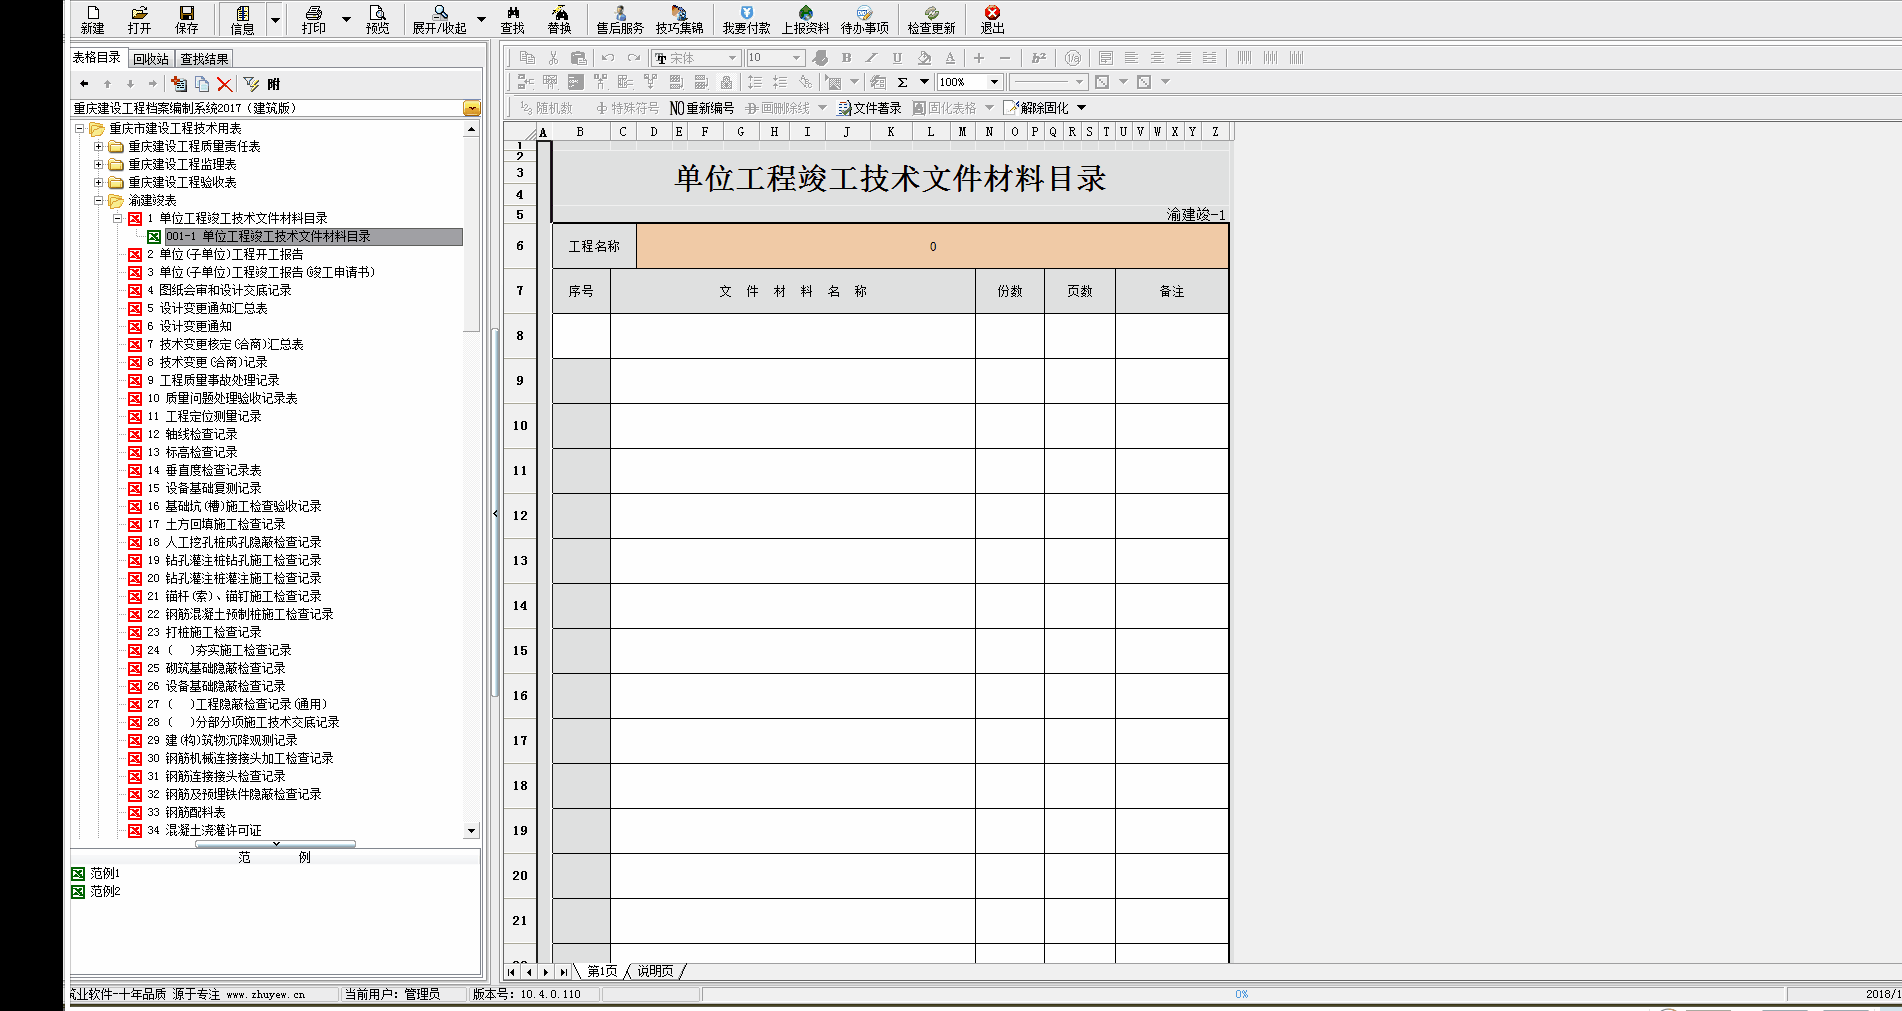Click the 检查更新 update icon
1902x1011 pixels.
931,18
